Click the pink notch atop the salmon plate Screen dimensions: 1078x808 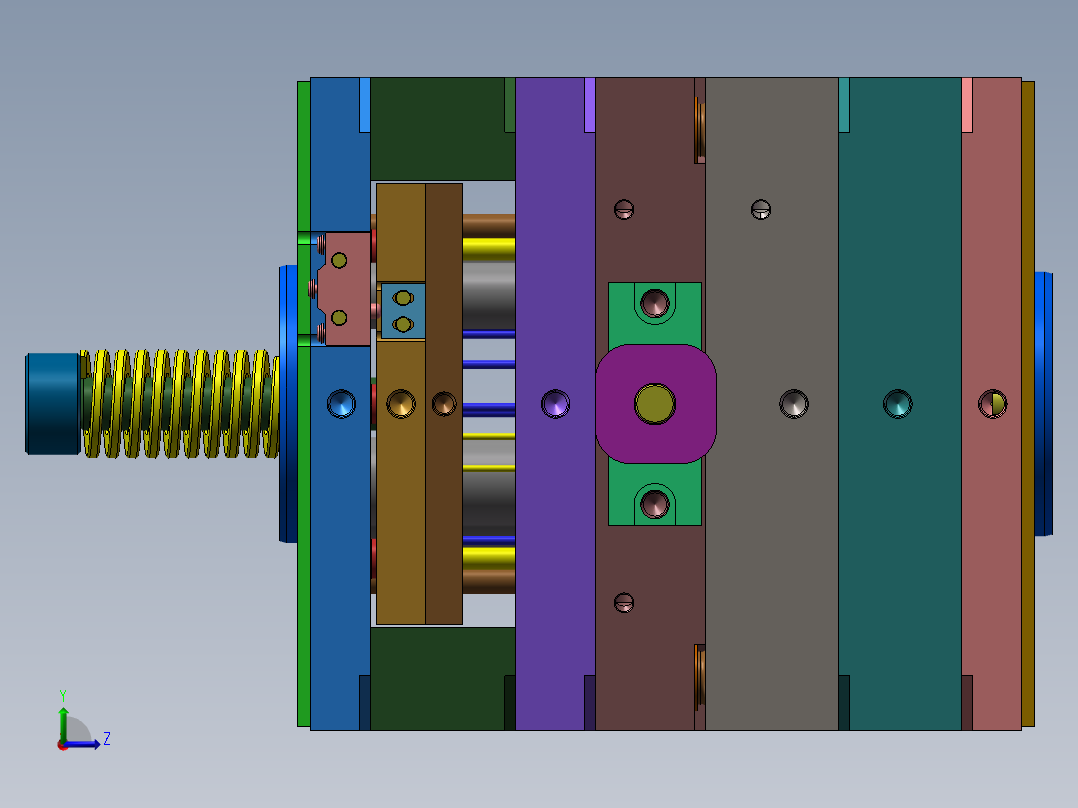pyautogui.click(x=967, y=105)
